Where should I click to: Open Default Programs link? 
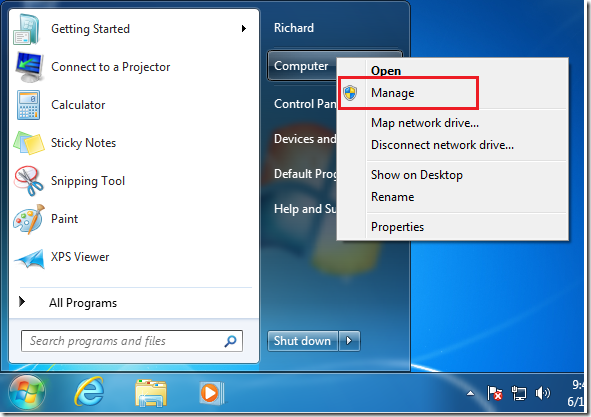[x=305, y=174]
